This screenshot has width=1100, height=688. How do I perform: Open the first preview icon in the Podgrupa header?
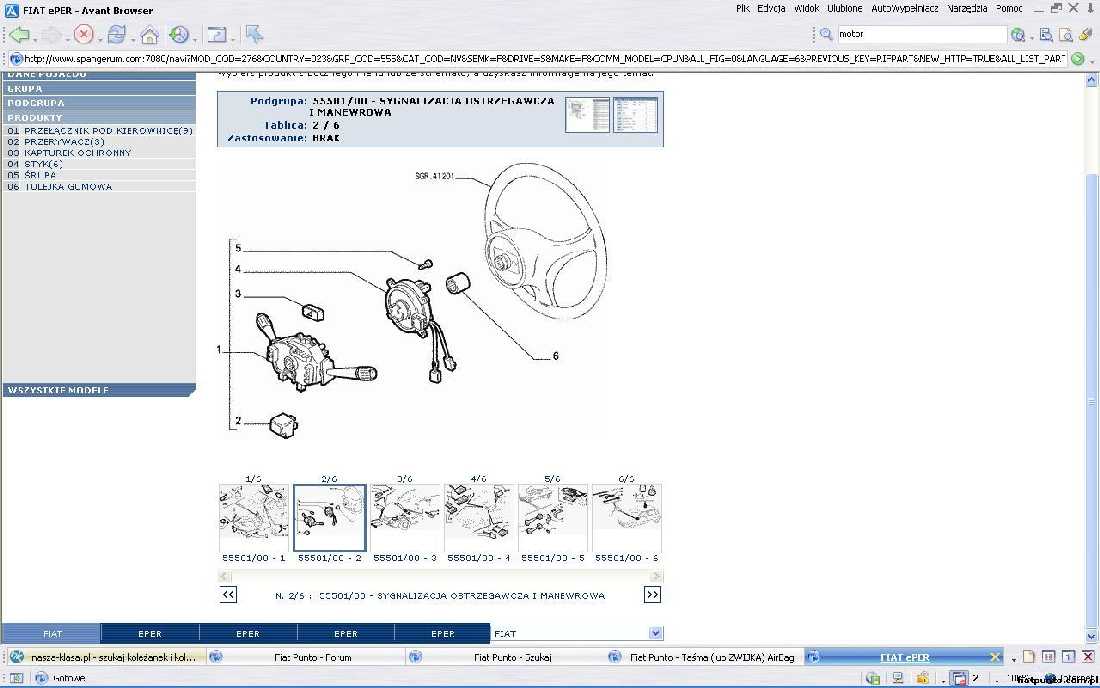point(588,115)
